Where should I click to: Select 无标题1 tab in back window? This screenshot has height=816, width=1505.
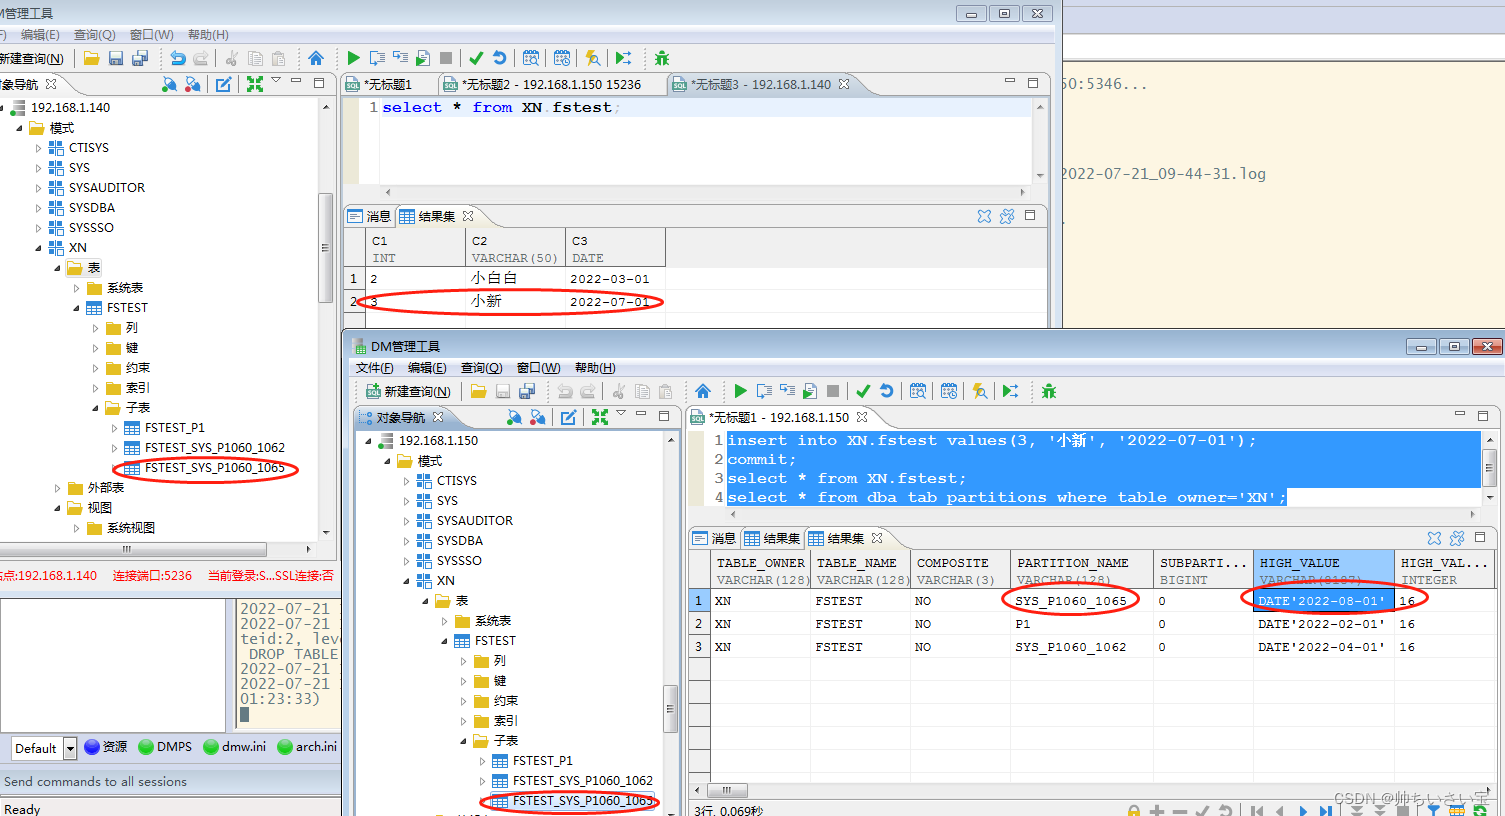tap(380, 84)
